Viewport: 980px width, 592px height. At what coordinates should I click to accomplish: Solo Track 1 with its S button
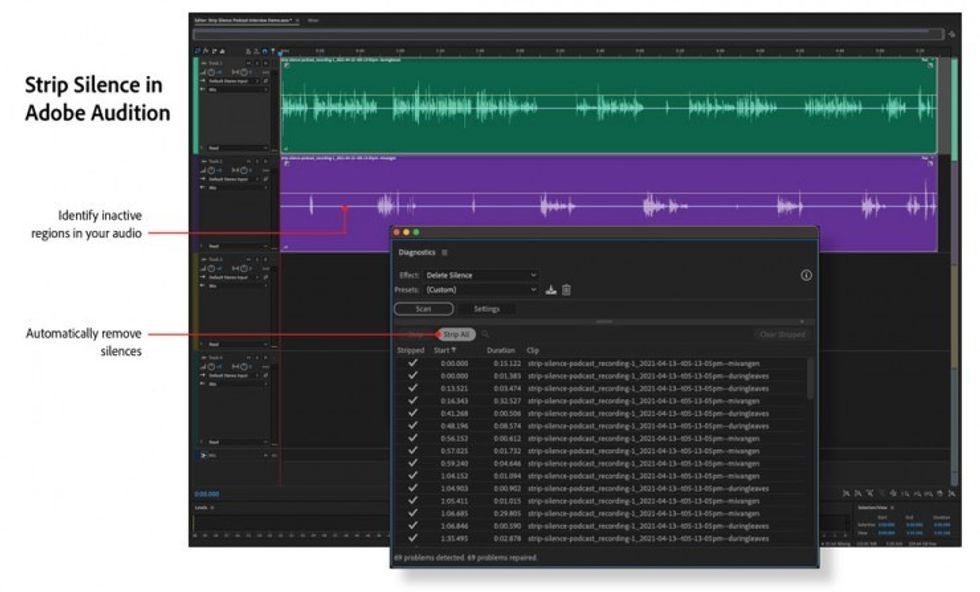258,63
